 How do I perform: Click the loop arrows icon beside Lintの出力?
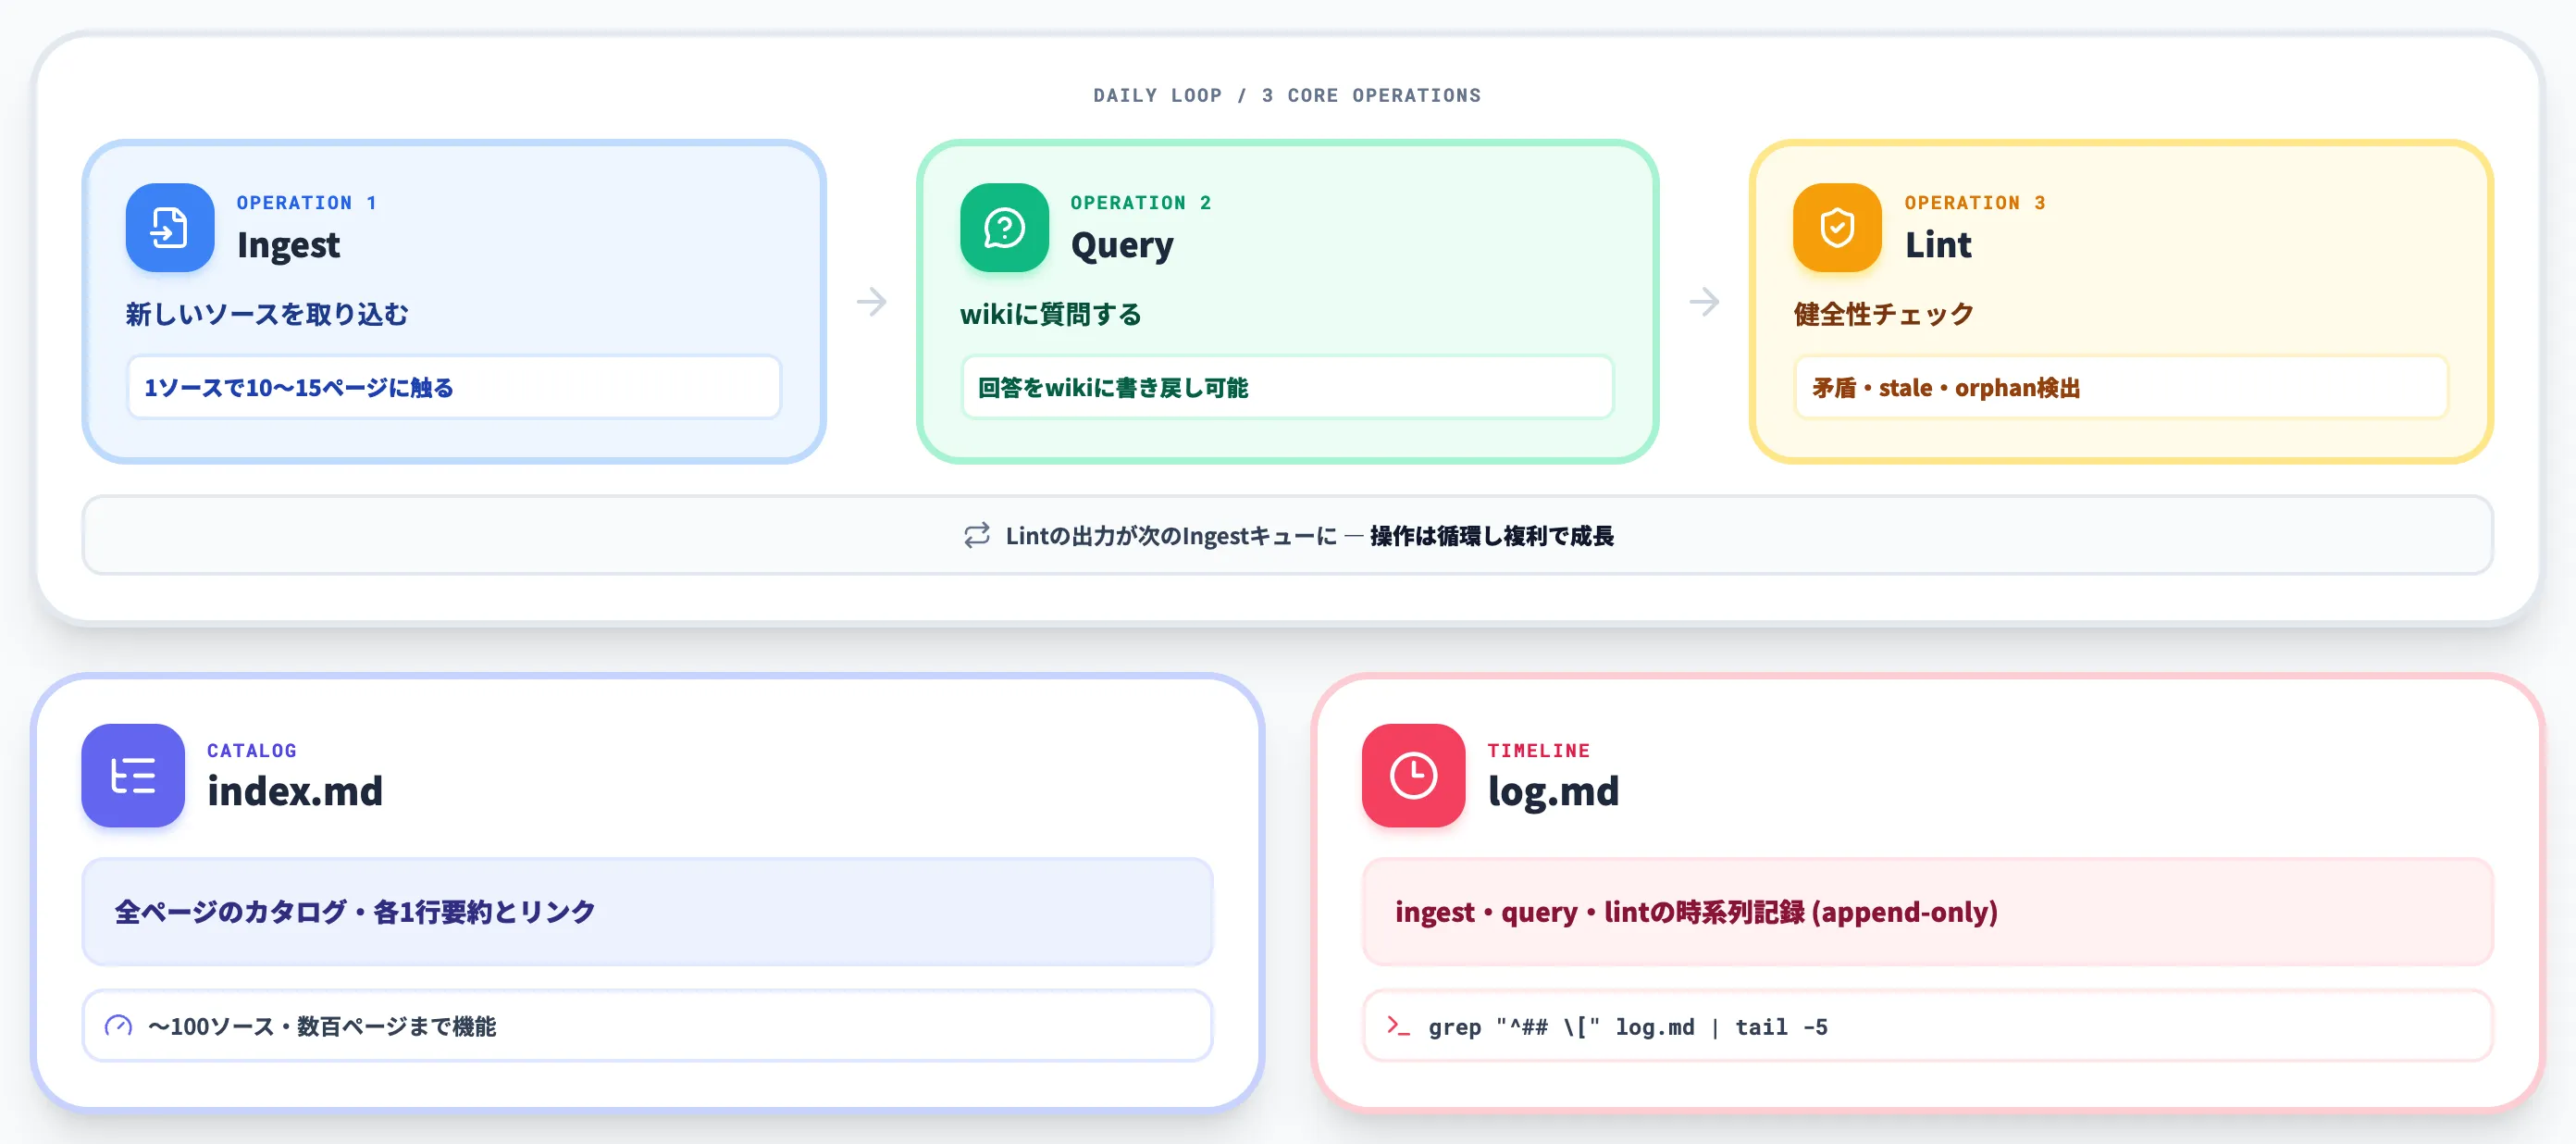click(977, 535)
